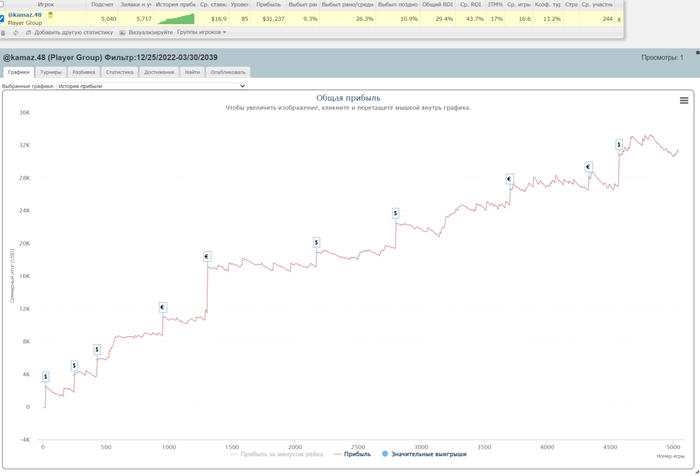Screen dimensions: 700x476
Task: Click the average stake '$16.9'
Action: pyautogui.click(x=219, y=19)
